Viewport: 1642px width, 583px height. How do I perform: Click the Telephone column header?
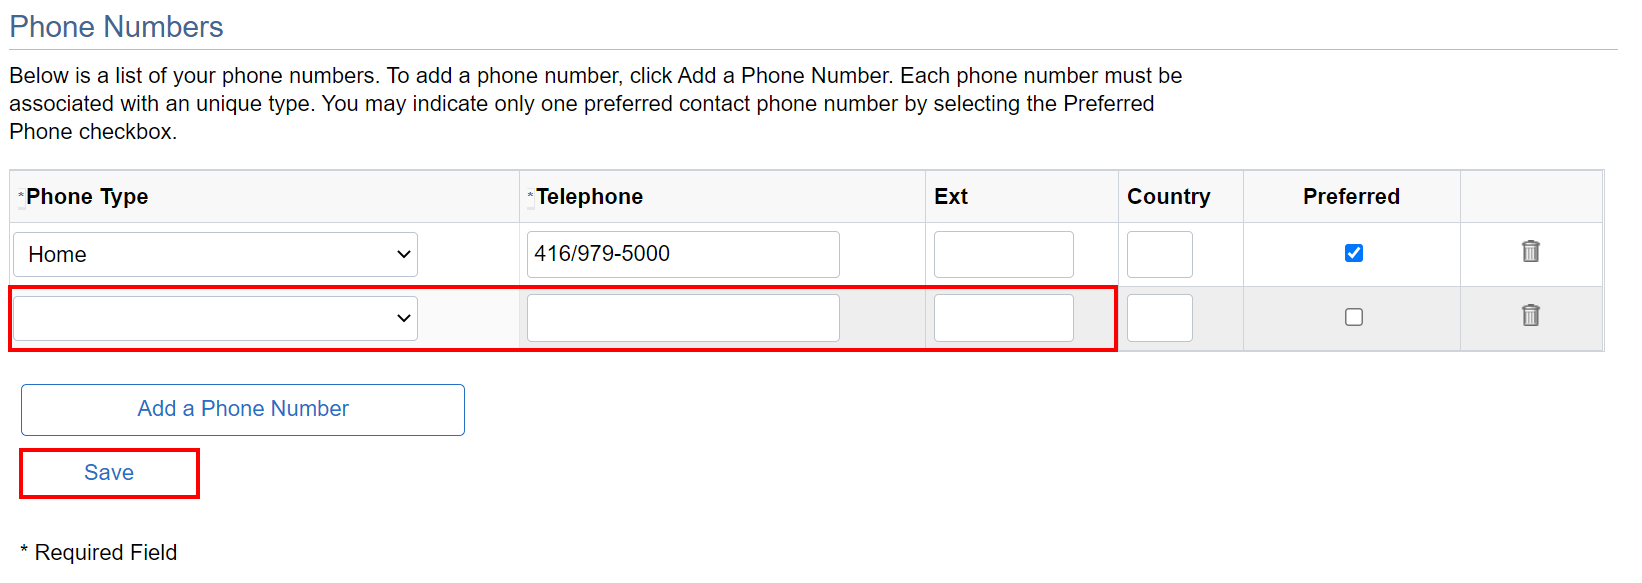pos(589,197)
